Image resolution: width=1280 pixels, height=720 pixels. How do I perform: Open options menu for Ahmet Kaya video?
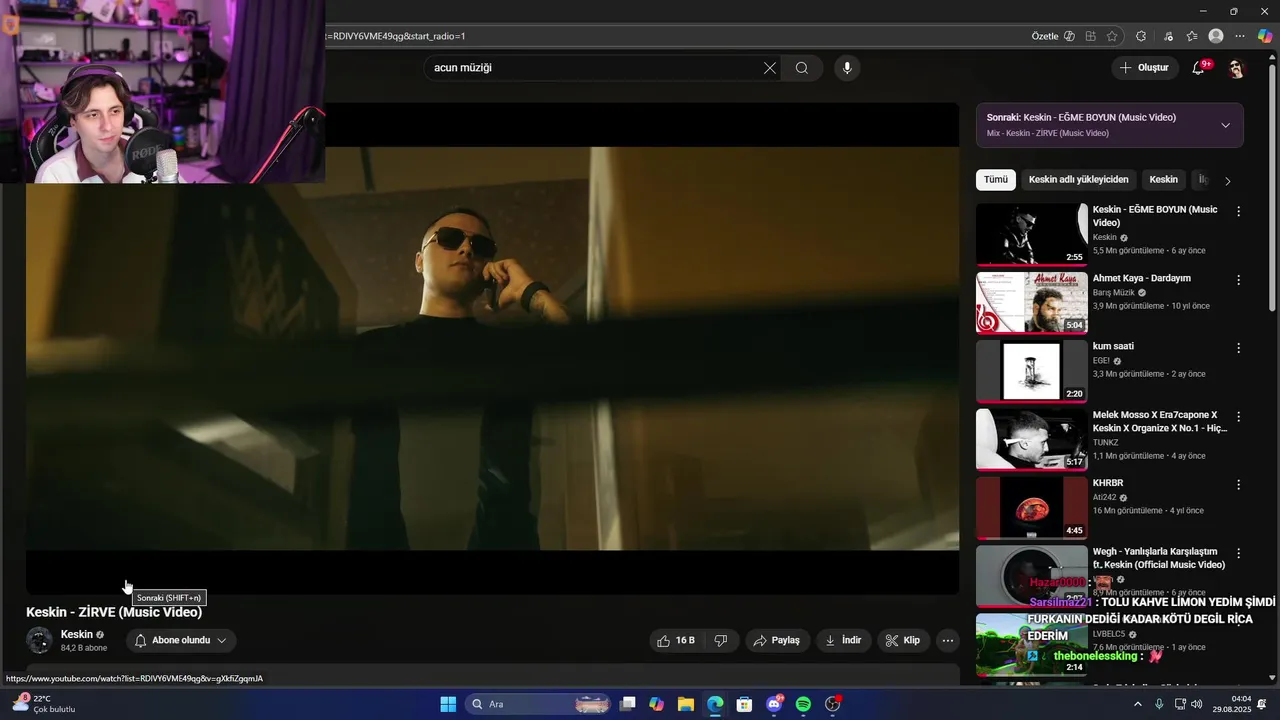point(1238,280)
